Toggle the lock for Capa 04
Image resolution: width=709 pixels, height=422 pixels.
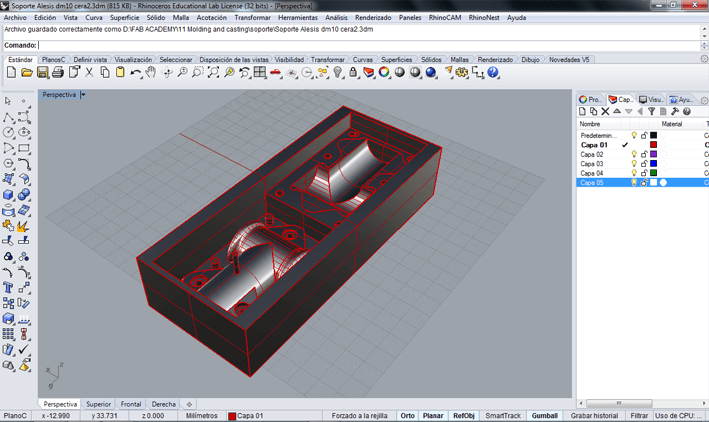[x=644, y=173]
